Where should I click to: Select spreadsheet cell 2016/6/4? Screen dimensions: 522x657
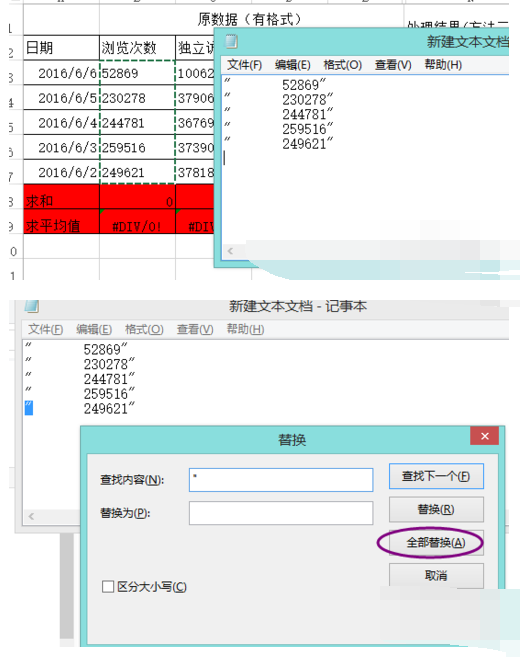coord(62,122)
